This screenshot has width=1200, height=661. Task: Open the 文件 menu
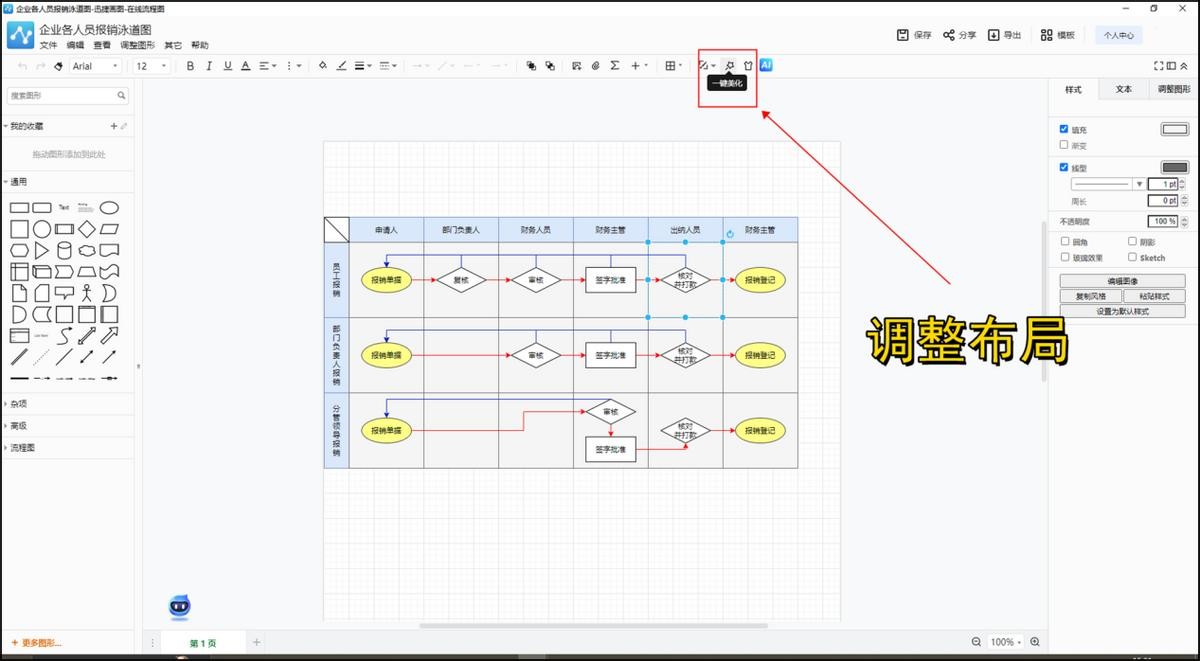48,45
